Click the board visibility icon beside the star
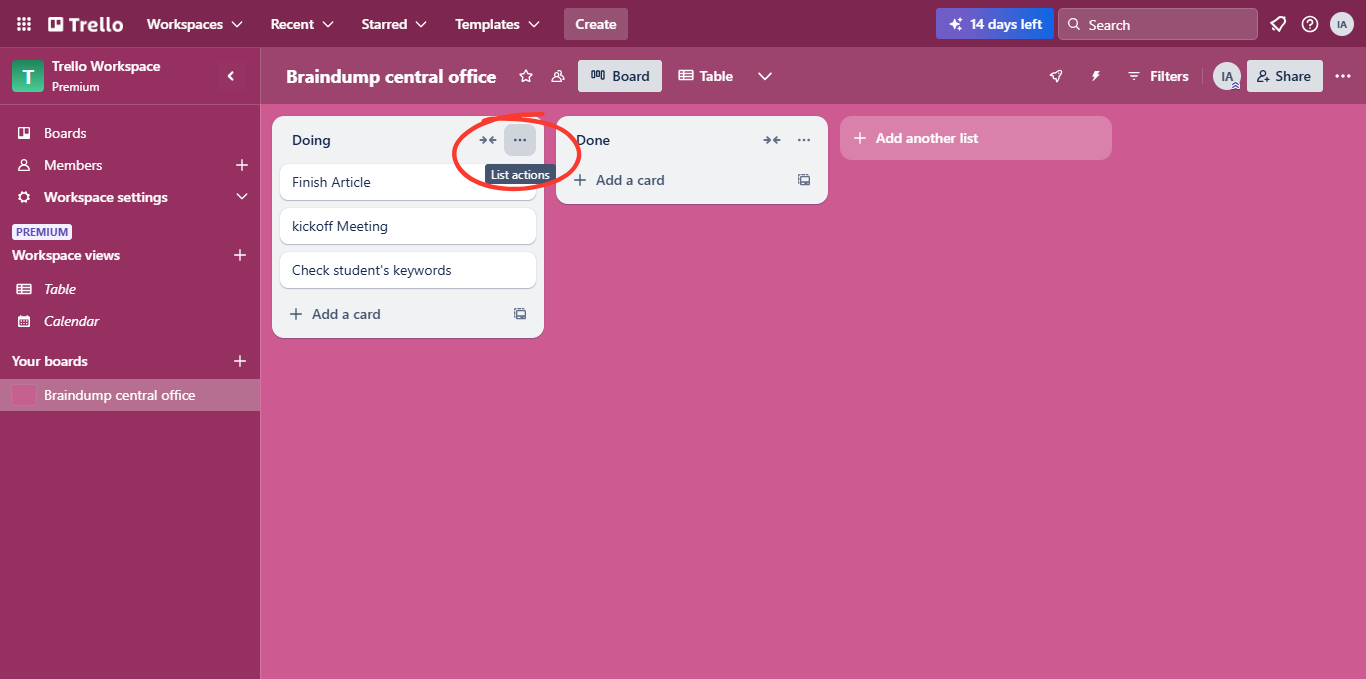 coord(557,75)
